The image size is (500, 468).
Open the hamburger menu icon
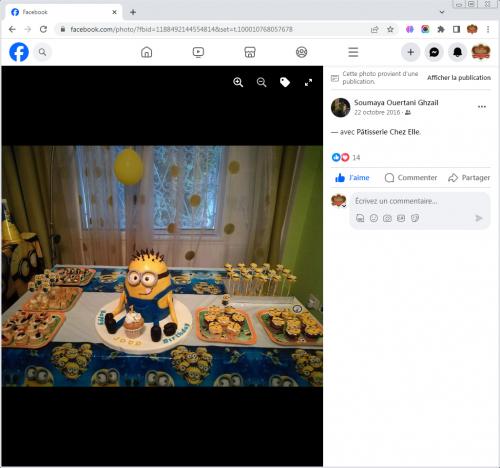coord(353,52)
